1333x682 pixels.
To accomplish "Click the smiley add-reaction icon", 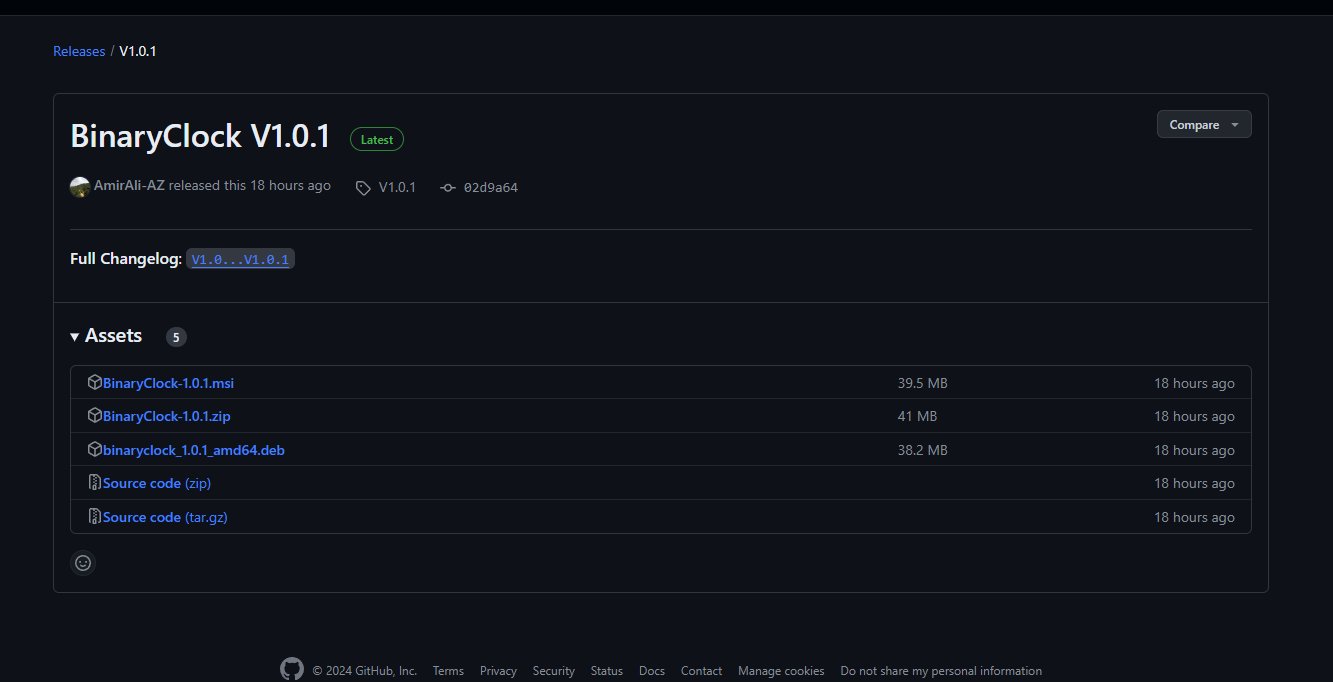I will (x=83, y=563).
